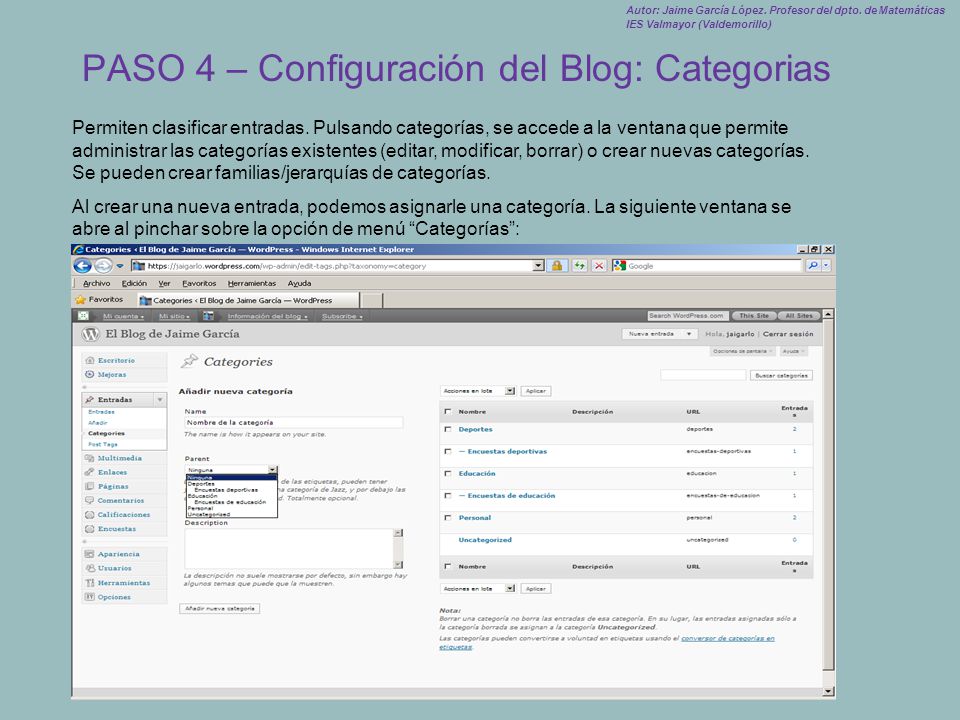960x720 pixels.
Task: Expand Opciones de pantalla panel
Action: 742,351
